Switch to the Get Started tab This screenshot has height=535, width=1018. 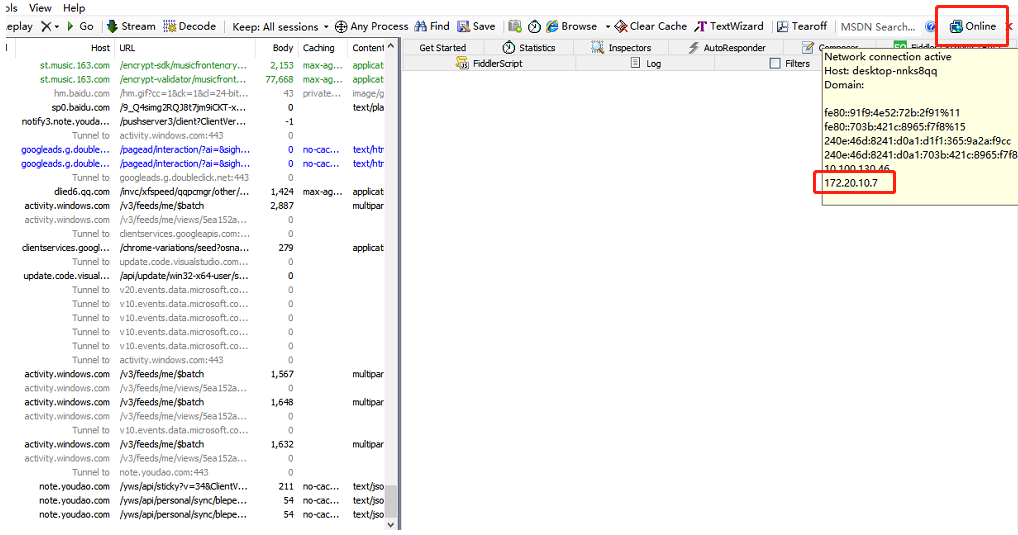click(x=443, y=47)
